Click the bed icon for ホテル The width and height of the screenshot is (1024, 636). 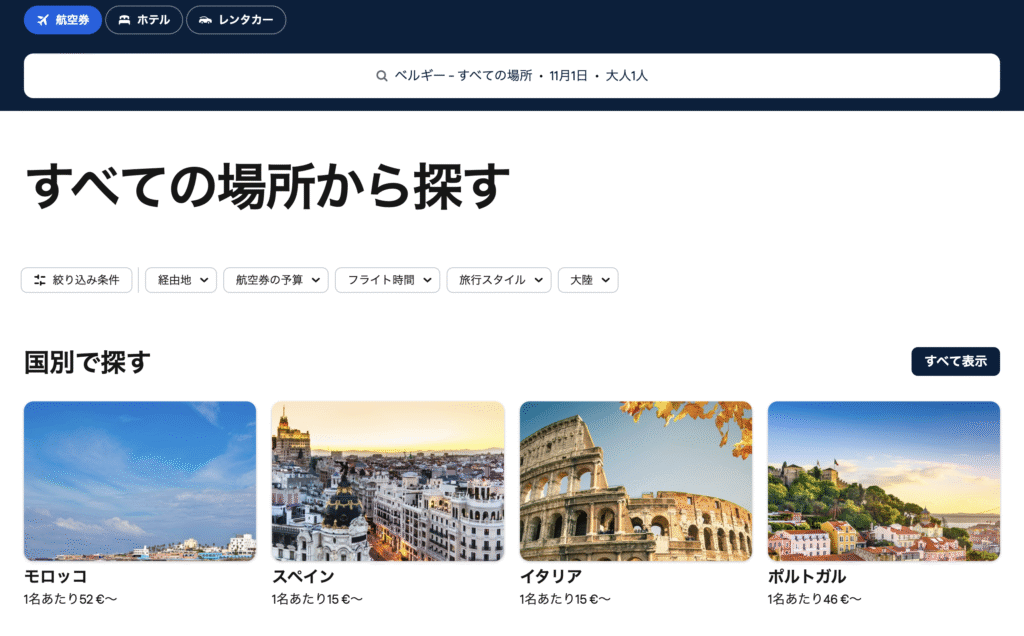[124, 20]
